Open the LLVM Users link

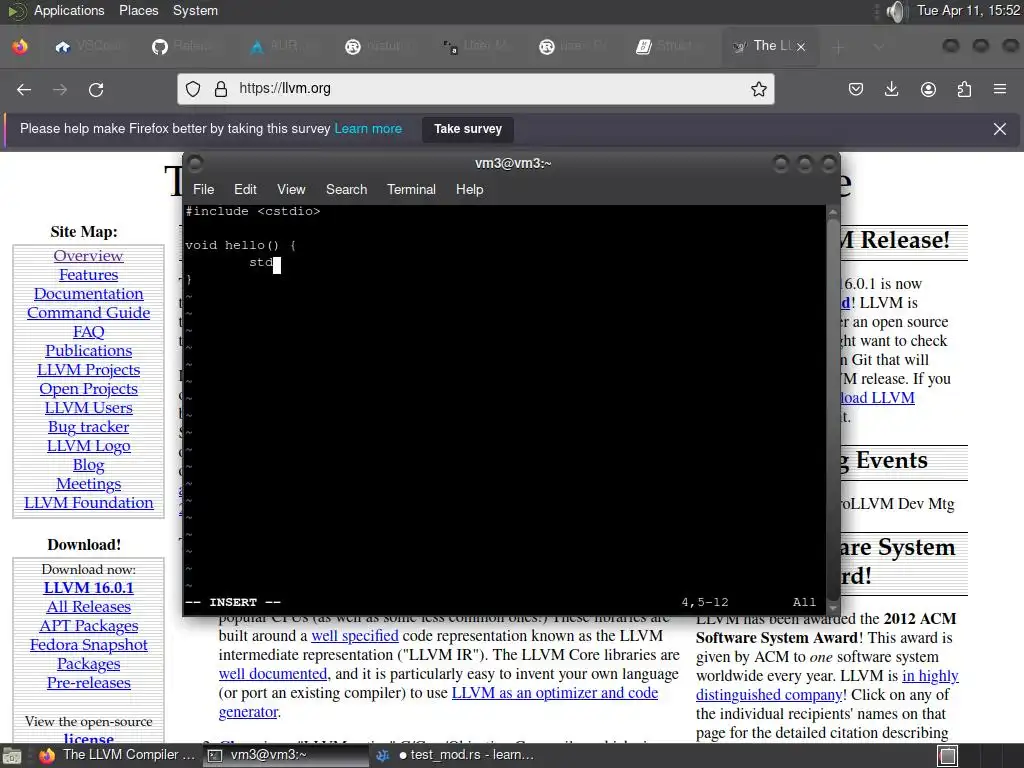pos(88,408)
